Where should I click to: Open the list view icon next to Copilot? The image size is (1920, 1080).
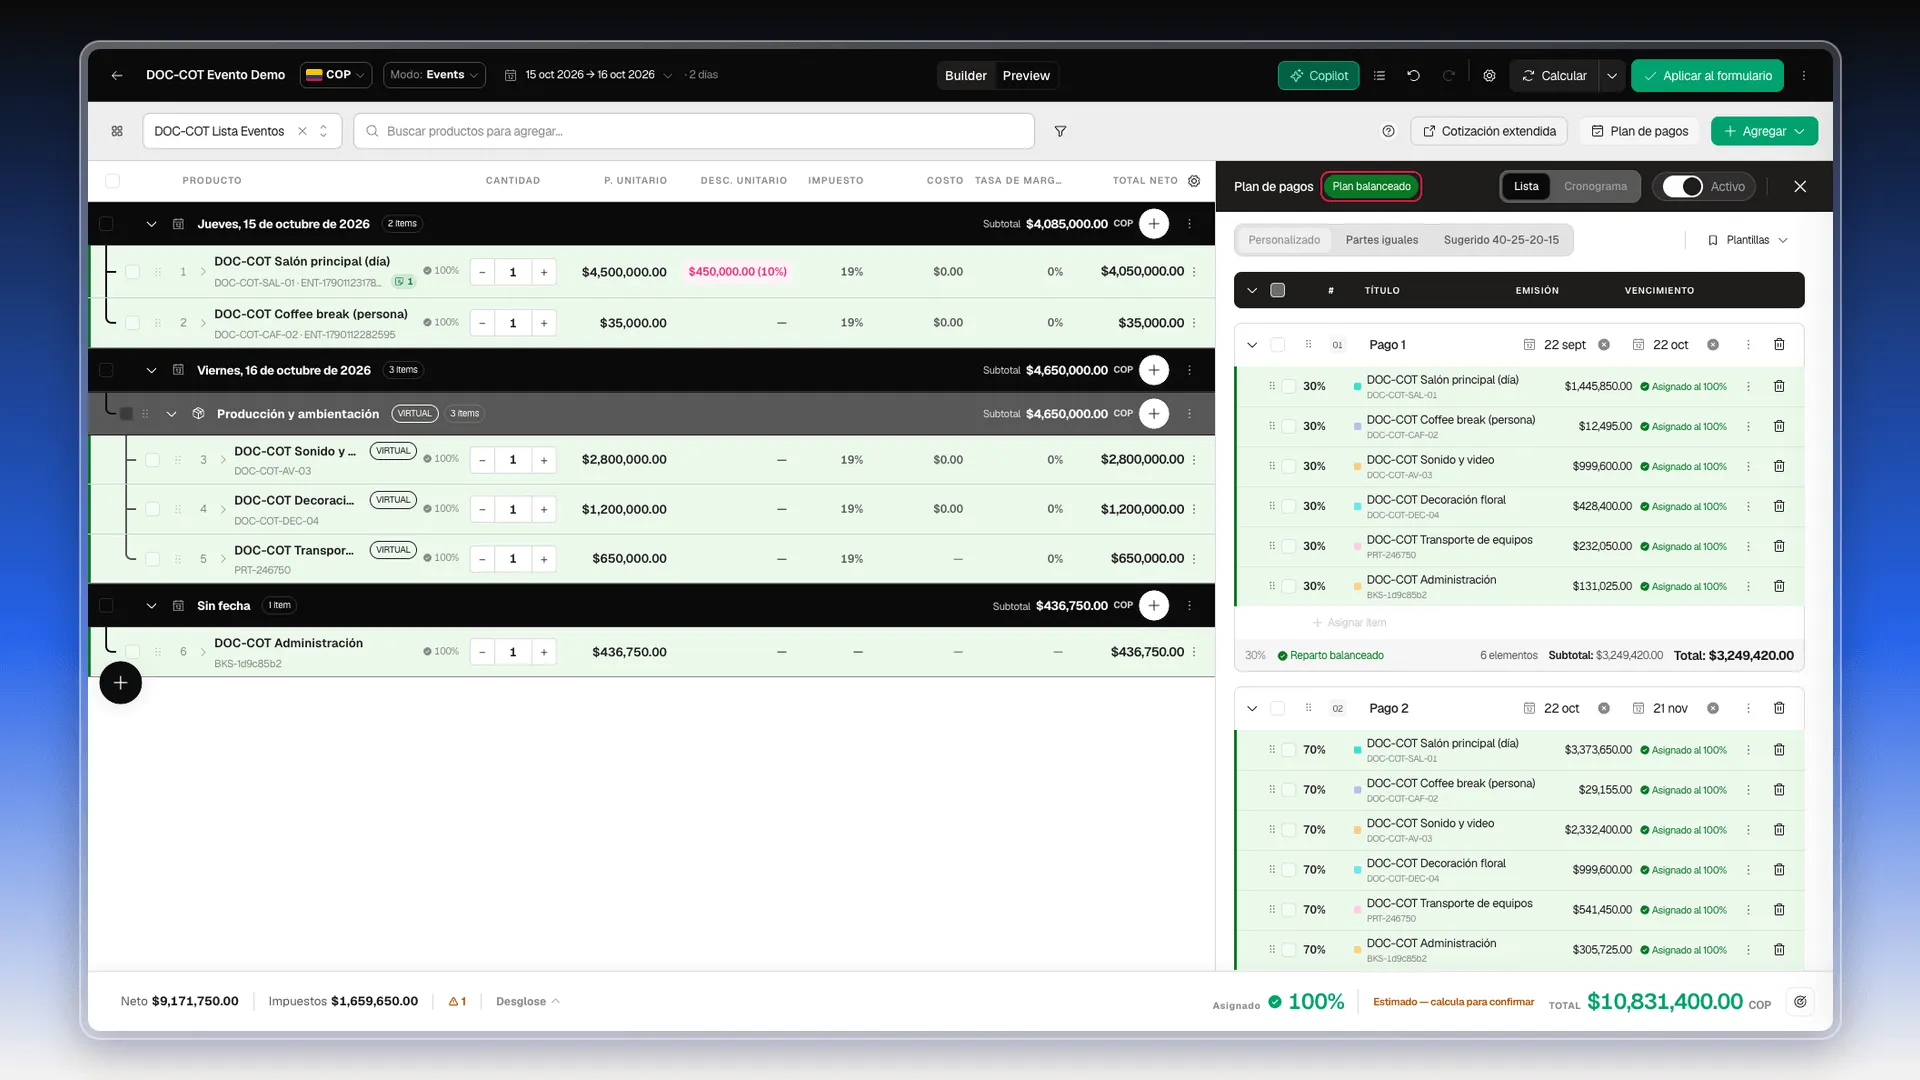click(1379, 76)
